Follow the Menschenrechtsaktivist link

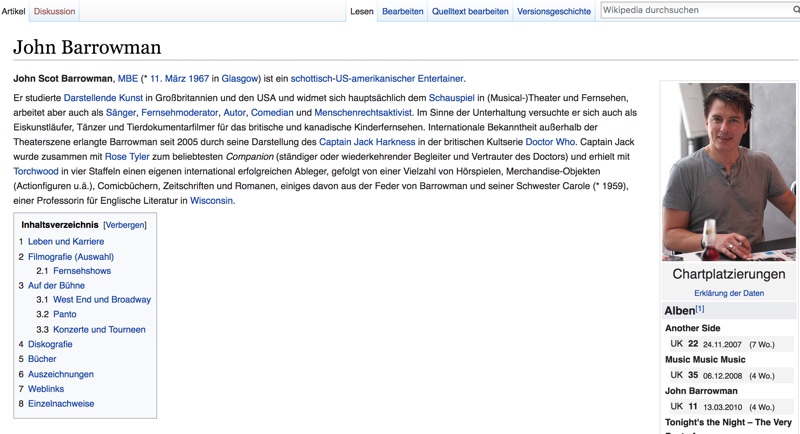(363, 113)
